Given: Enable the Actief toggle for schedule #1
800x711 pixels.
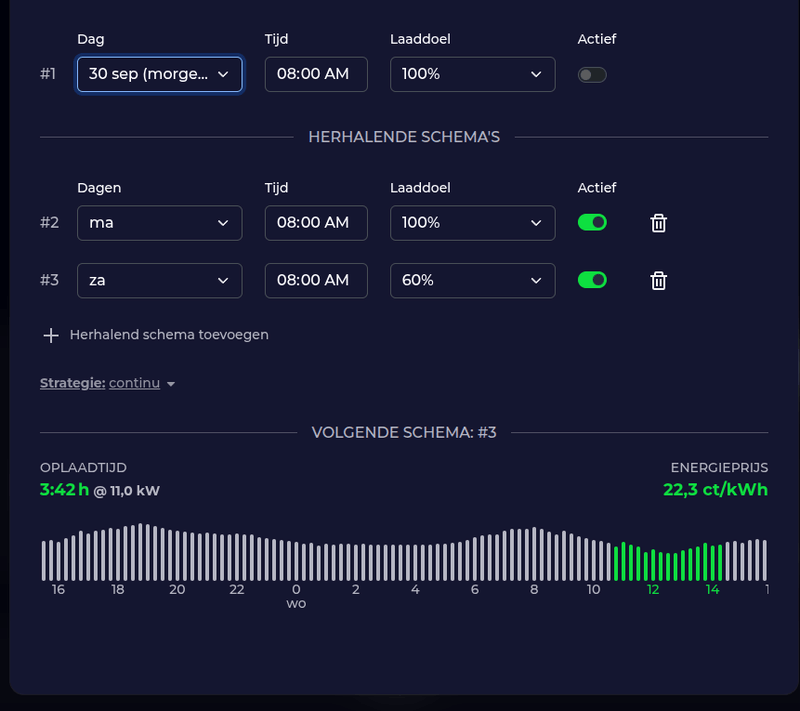Looking at the screenshot, I should 592,75.
